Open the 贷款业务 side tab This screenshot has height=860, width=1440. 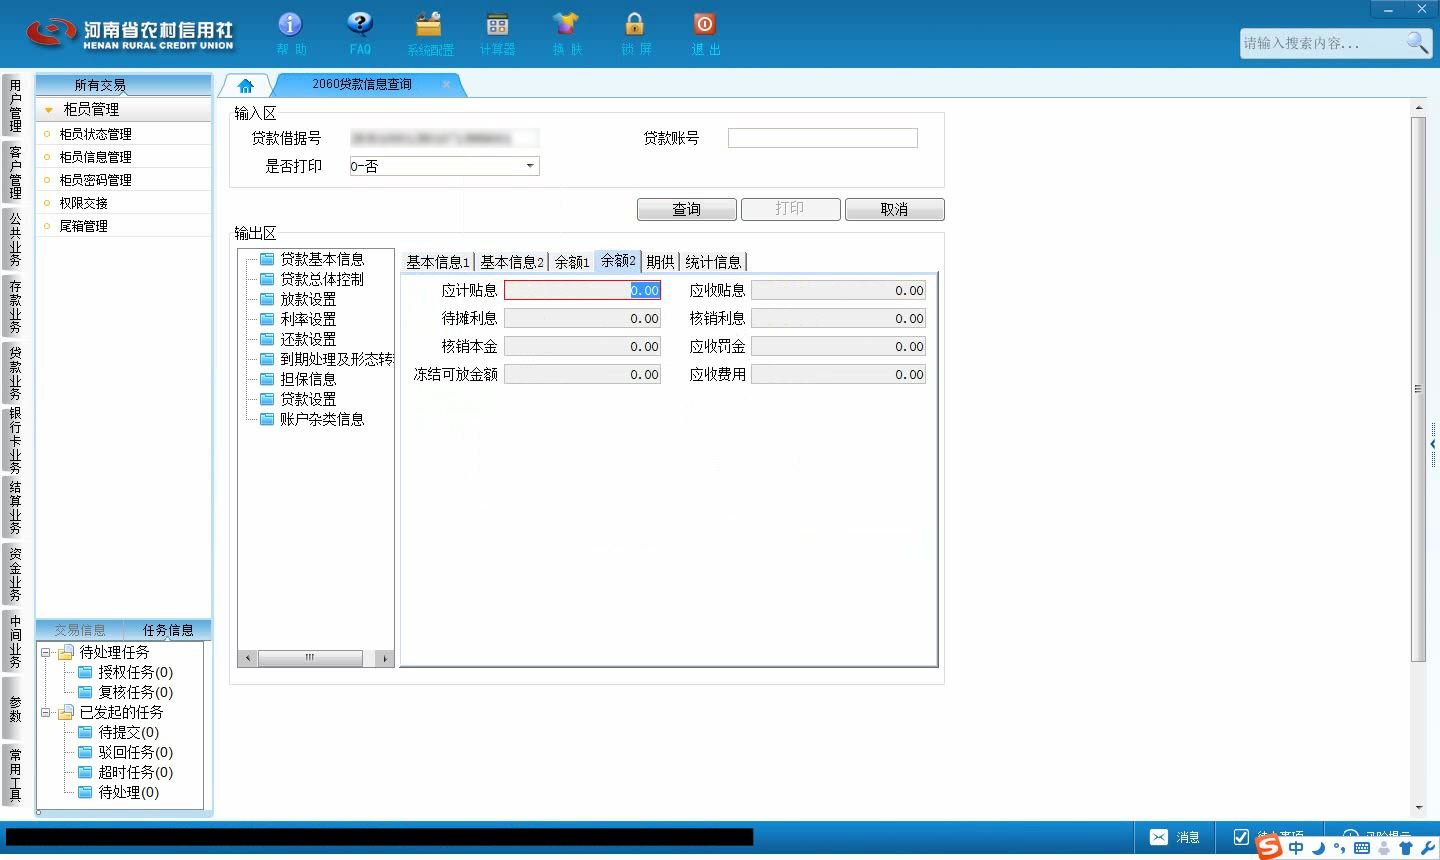pyautogui.click(x=15, y=372)
